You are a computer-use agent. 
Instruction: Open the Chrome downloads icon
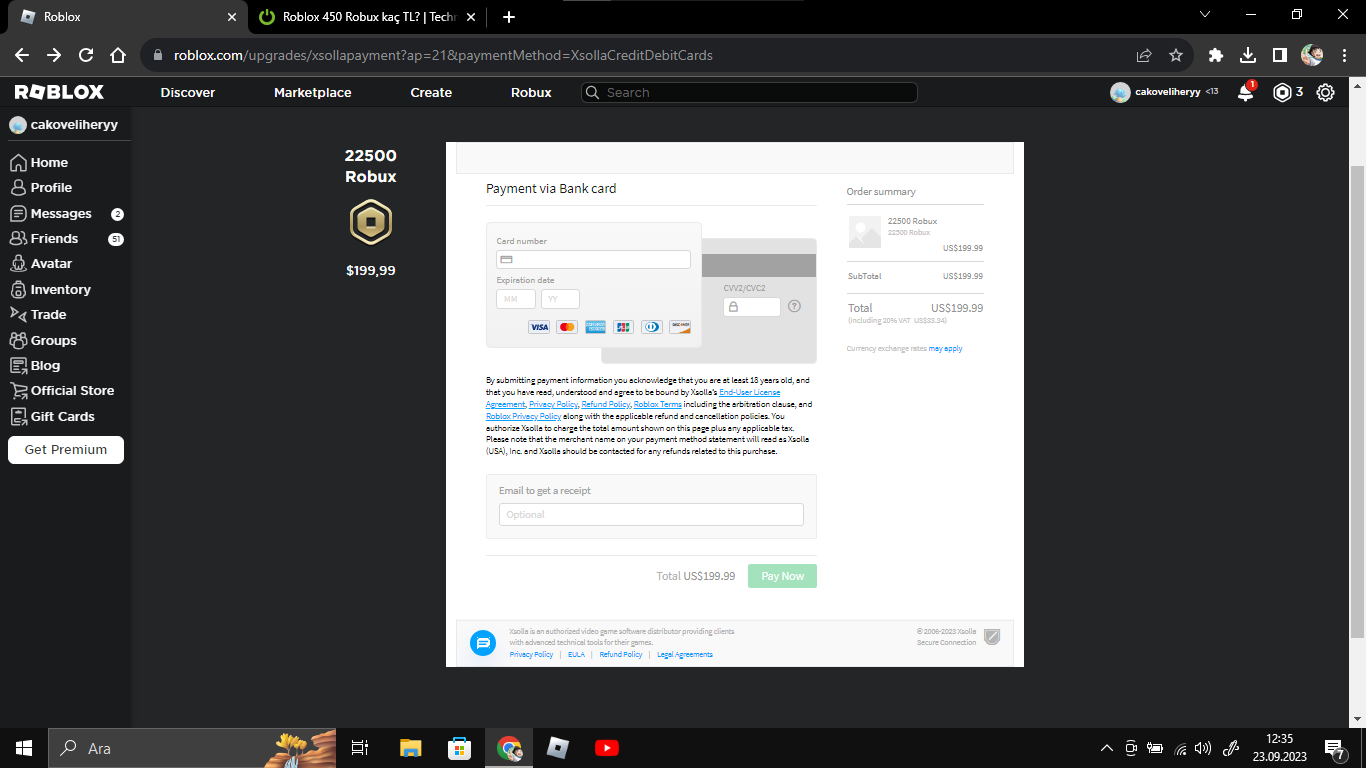[1248, 55]
